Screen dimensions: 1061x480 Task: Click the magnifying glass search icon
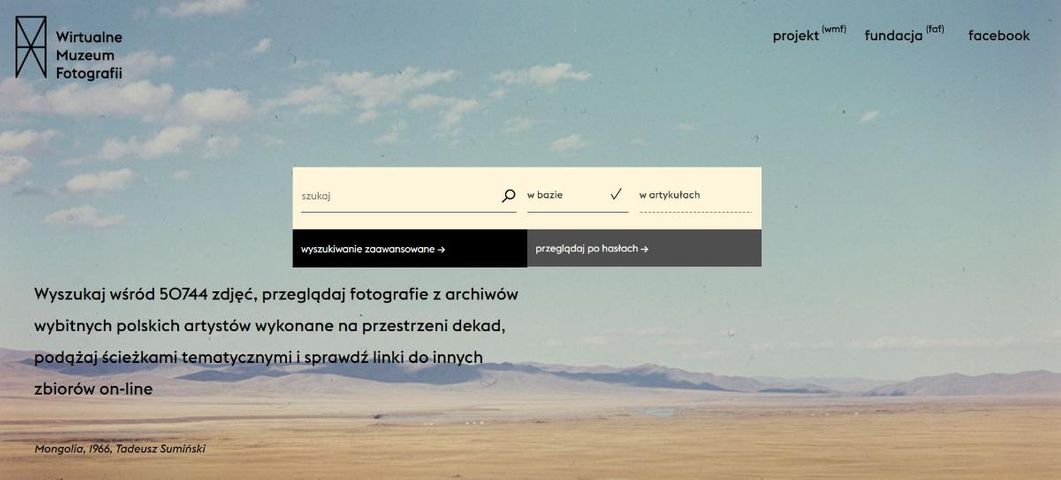click(x=508, y=196)
